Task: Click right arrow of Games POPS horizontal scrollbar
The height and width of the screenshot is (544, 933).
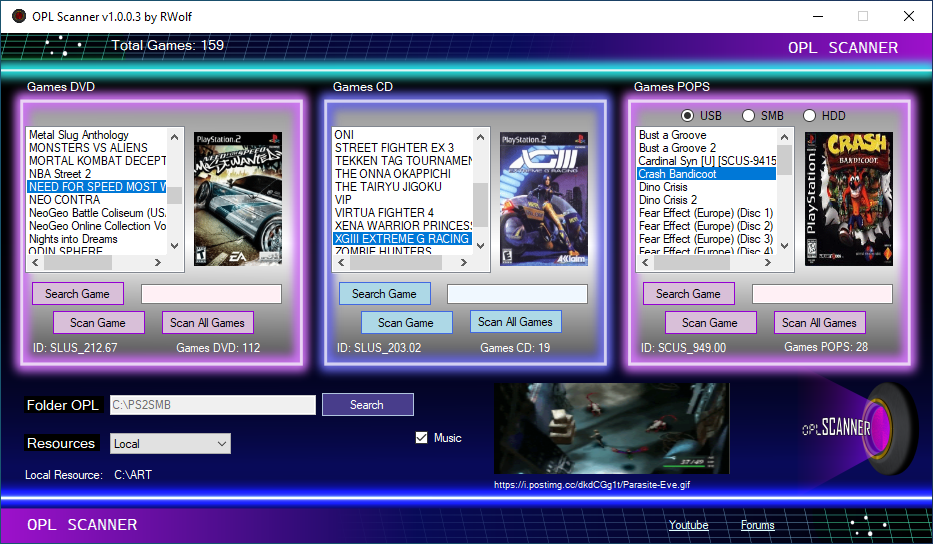Action: [768, 262]
